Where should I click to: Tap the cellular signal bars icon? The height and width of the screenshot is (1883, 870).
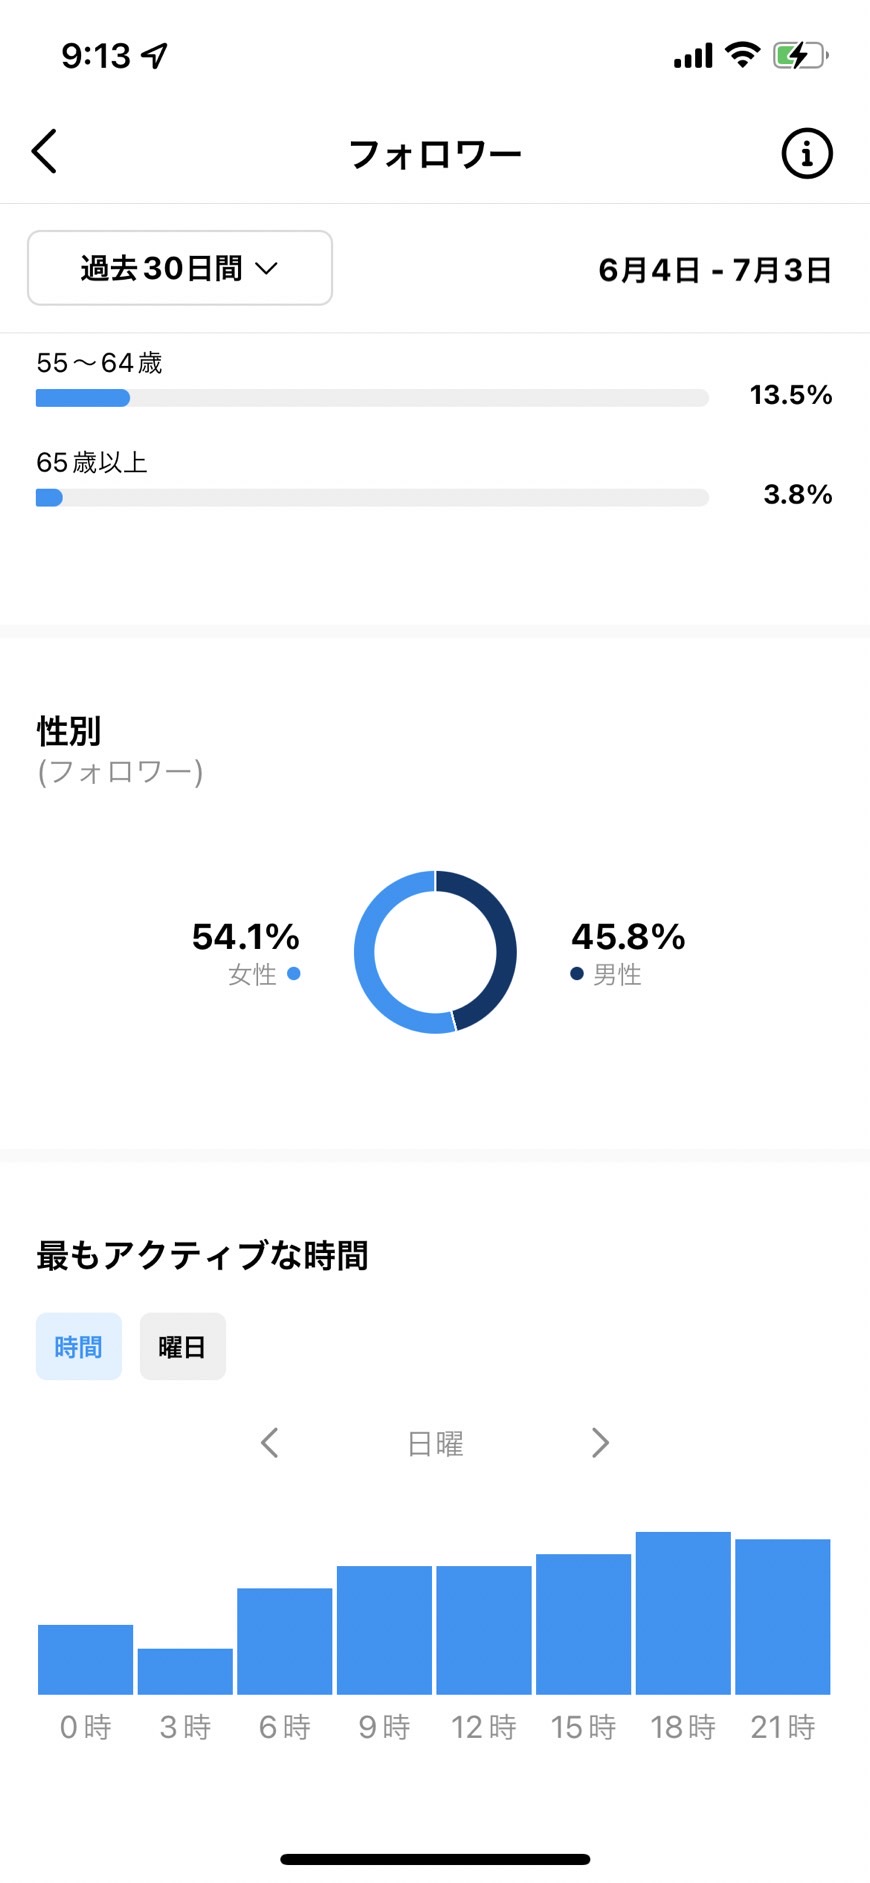(x=693, y=55)
